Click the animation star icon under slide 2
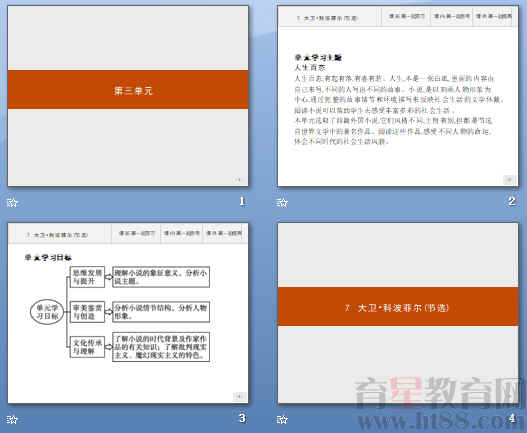The height and width of the screenshot is (433, 527). tap(282, 202)
